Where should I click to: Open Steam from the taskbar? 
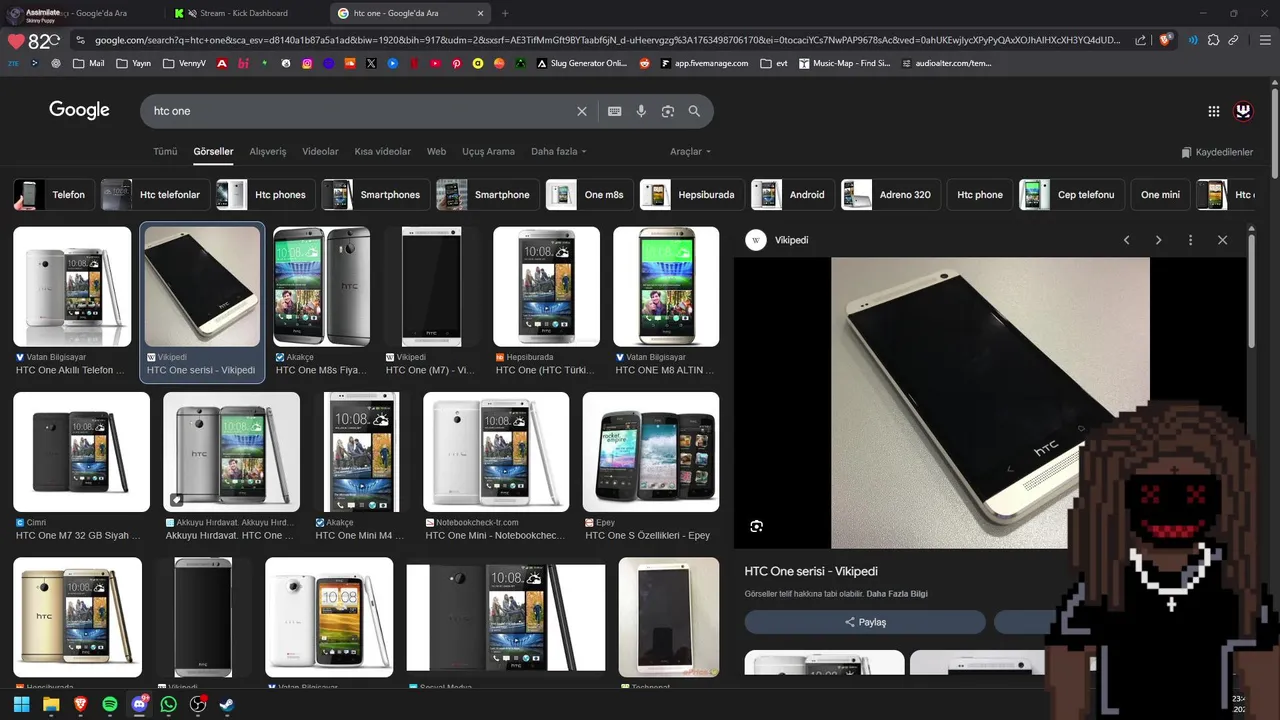(227, 704)
